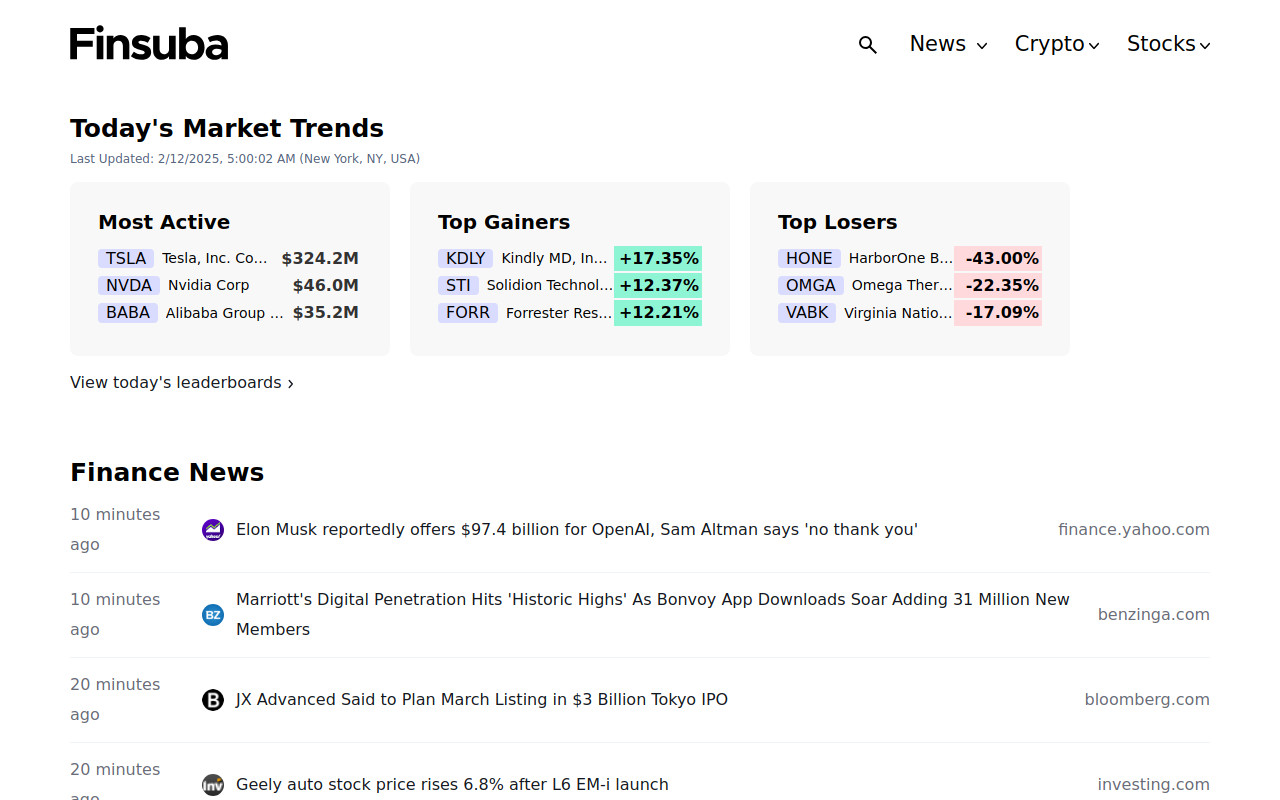The width and height of the screenshot is (1280, 800).
Task: Click the Tesla, Inc. company name
Action: [x=215, y=258]
